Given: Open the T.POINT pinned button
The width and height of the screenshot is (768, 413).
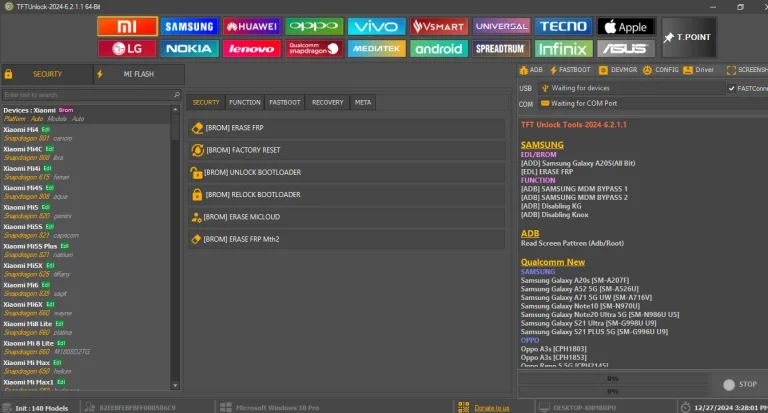Looking at the screenshot, I should (x=687, y=37).
